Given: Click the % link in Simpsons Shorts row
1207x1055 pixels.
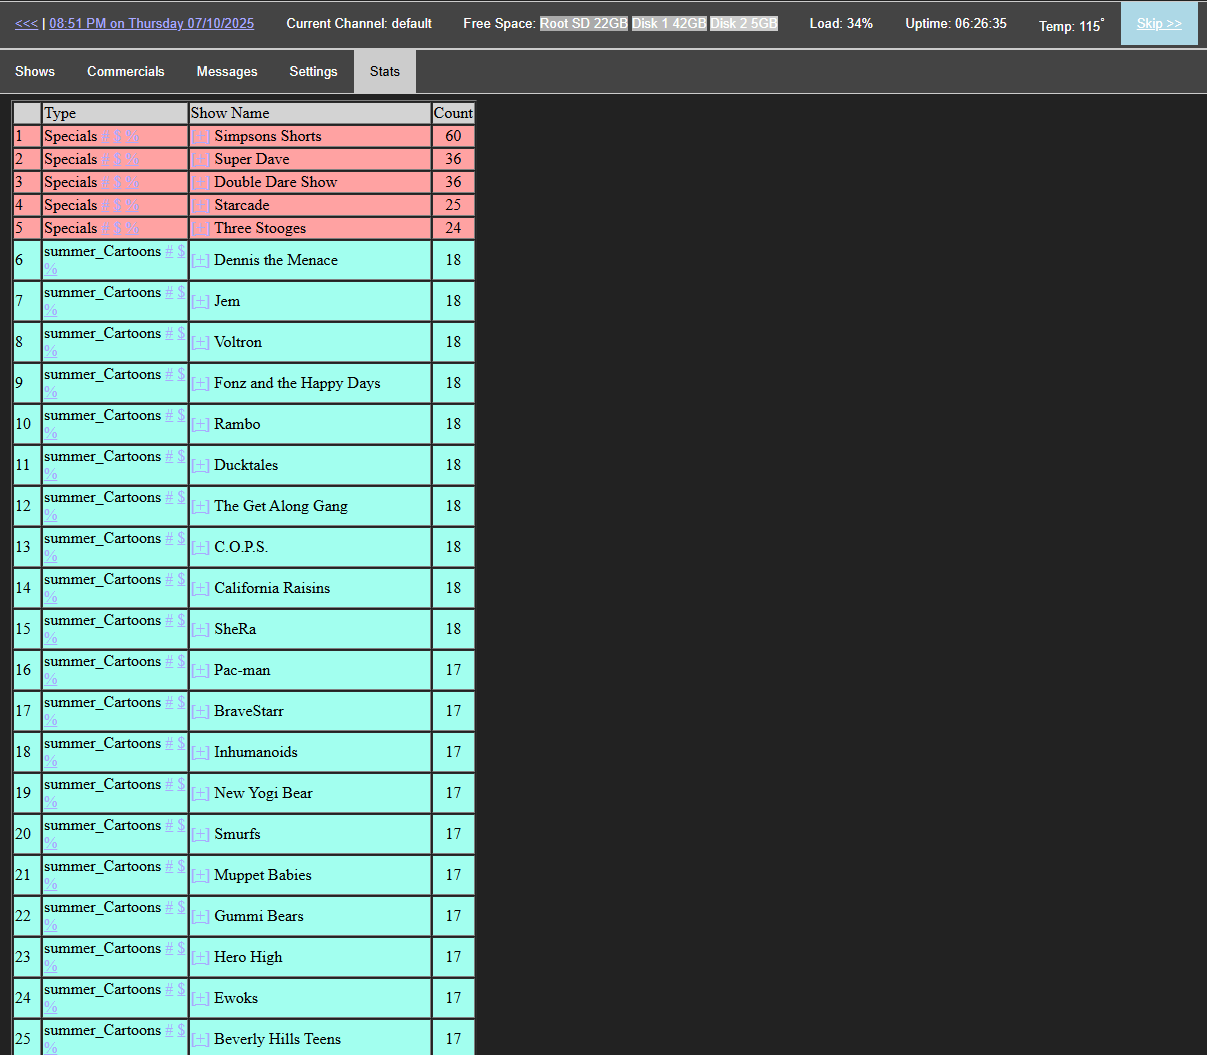Looking at the screenshot, I should pos(132,137).
